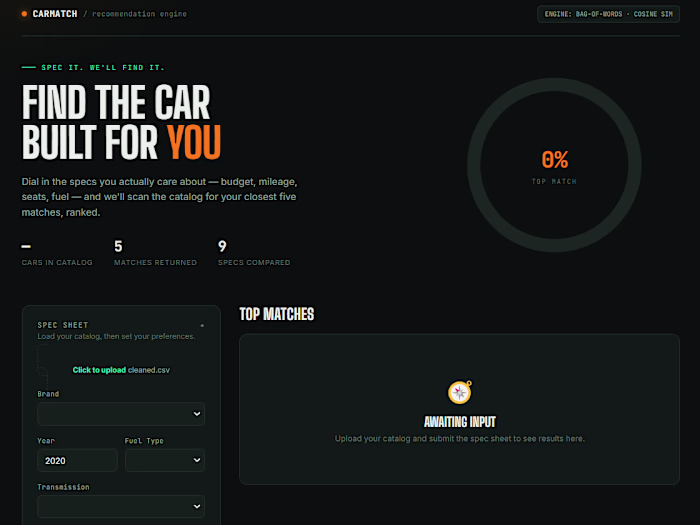
Task: Click the CARMATCH brand name
Action: pos(55,14)
